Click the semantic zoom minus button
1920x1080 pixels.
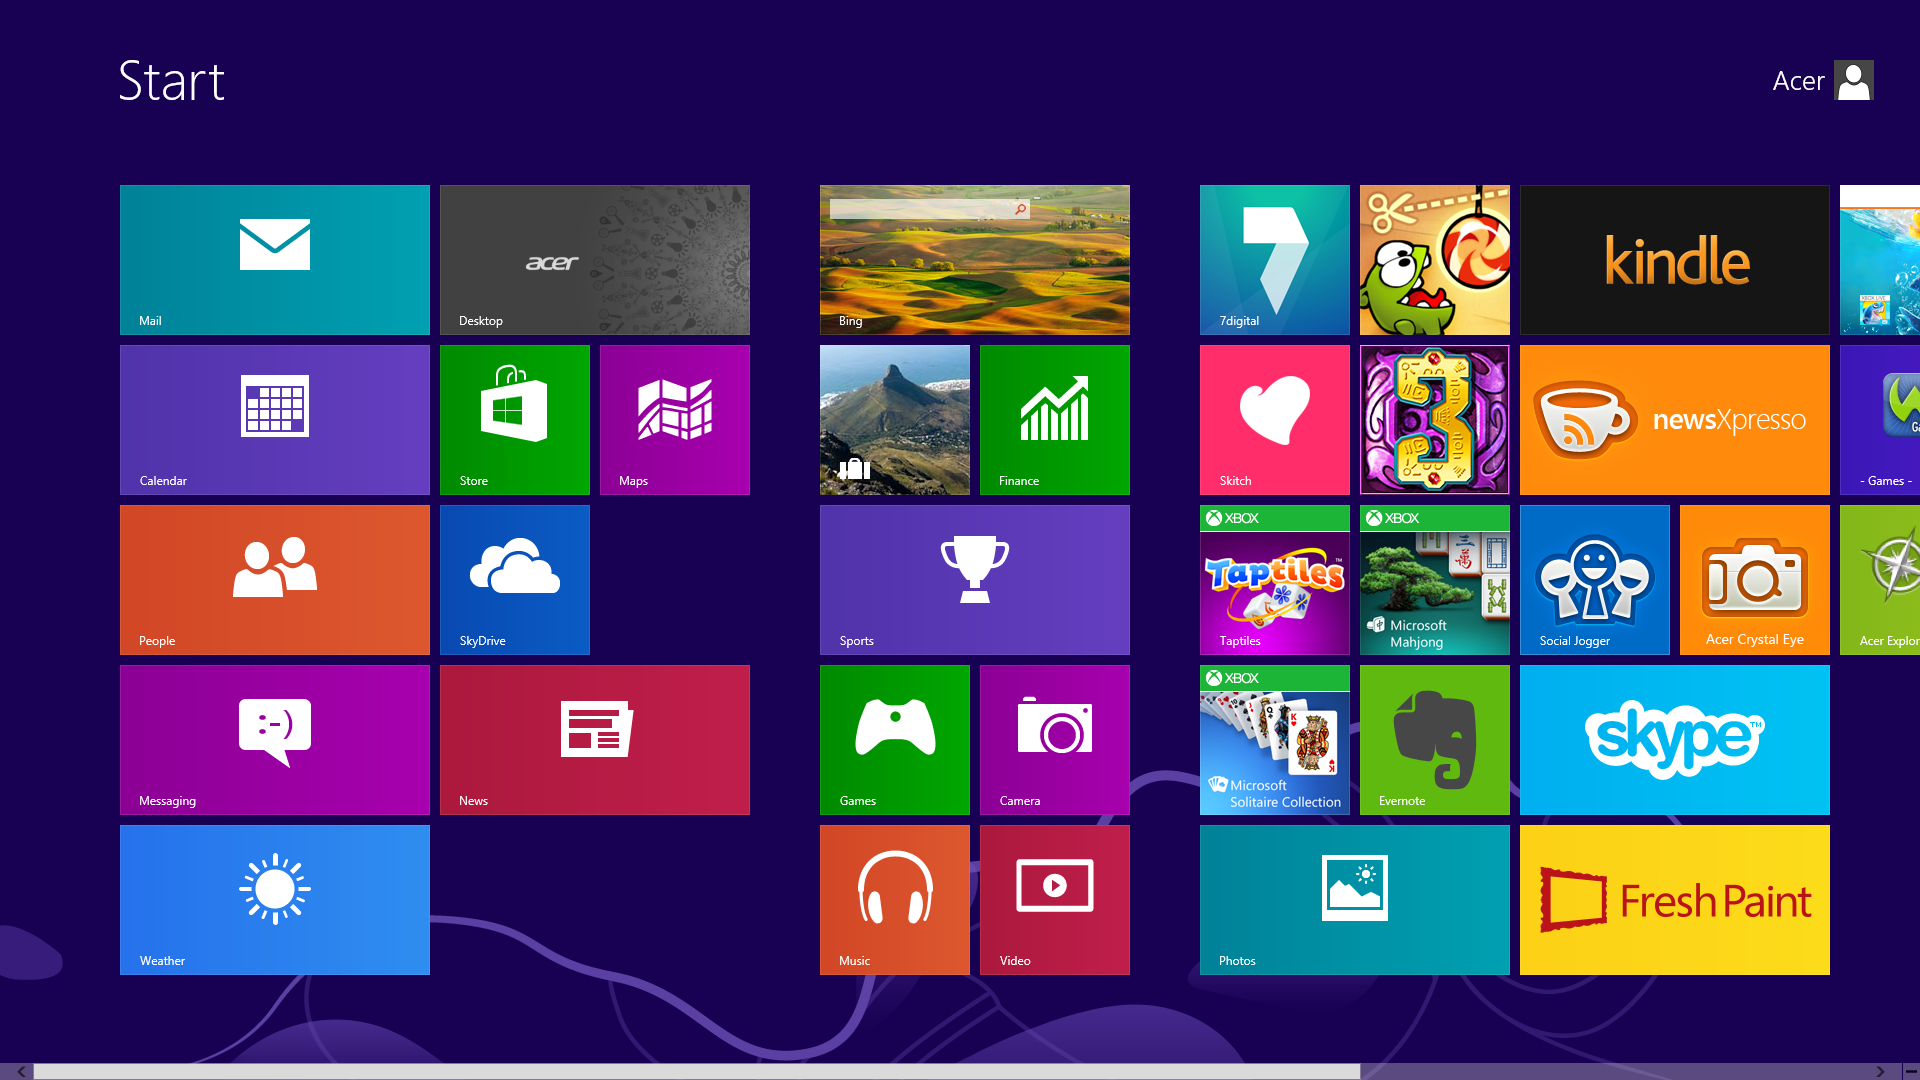(1911, 1071)
